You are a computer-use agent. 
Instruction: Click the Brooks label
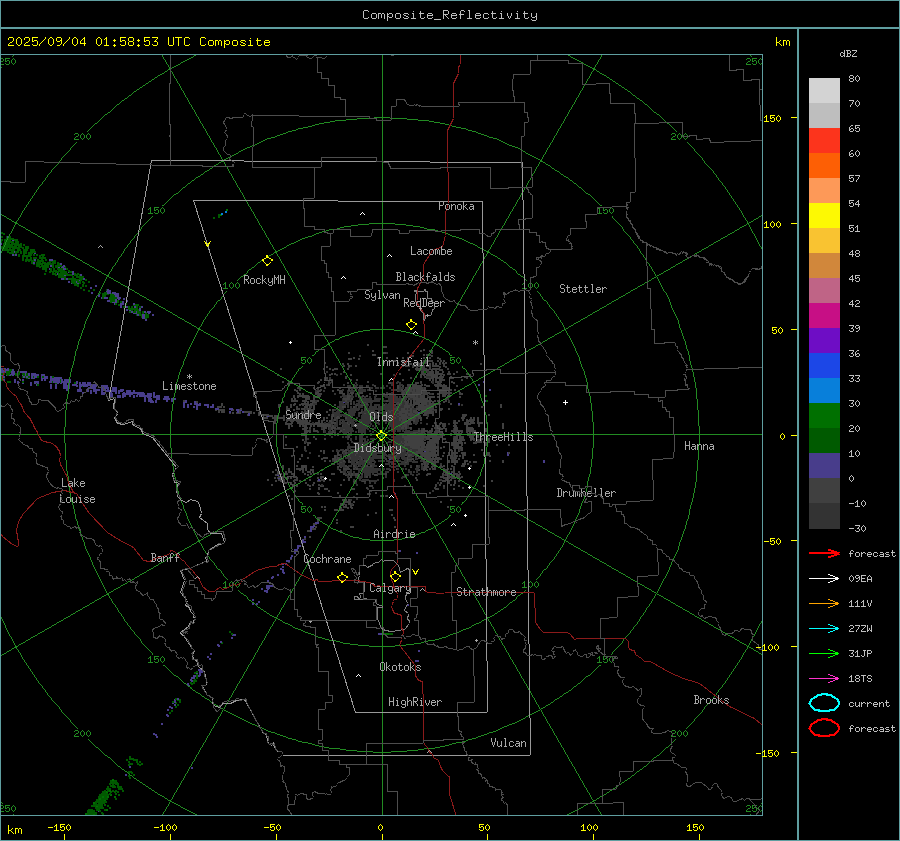point(711,700)
